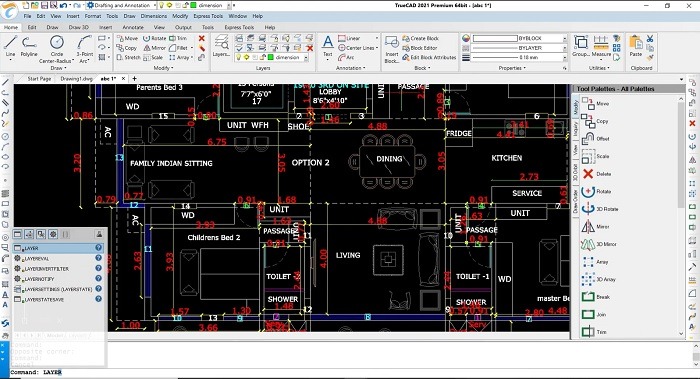700x379 pixels.
Task: Open help for LAYER suggestion
Action: (98, 248)
